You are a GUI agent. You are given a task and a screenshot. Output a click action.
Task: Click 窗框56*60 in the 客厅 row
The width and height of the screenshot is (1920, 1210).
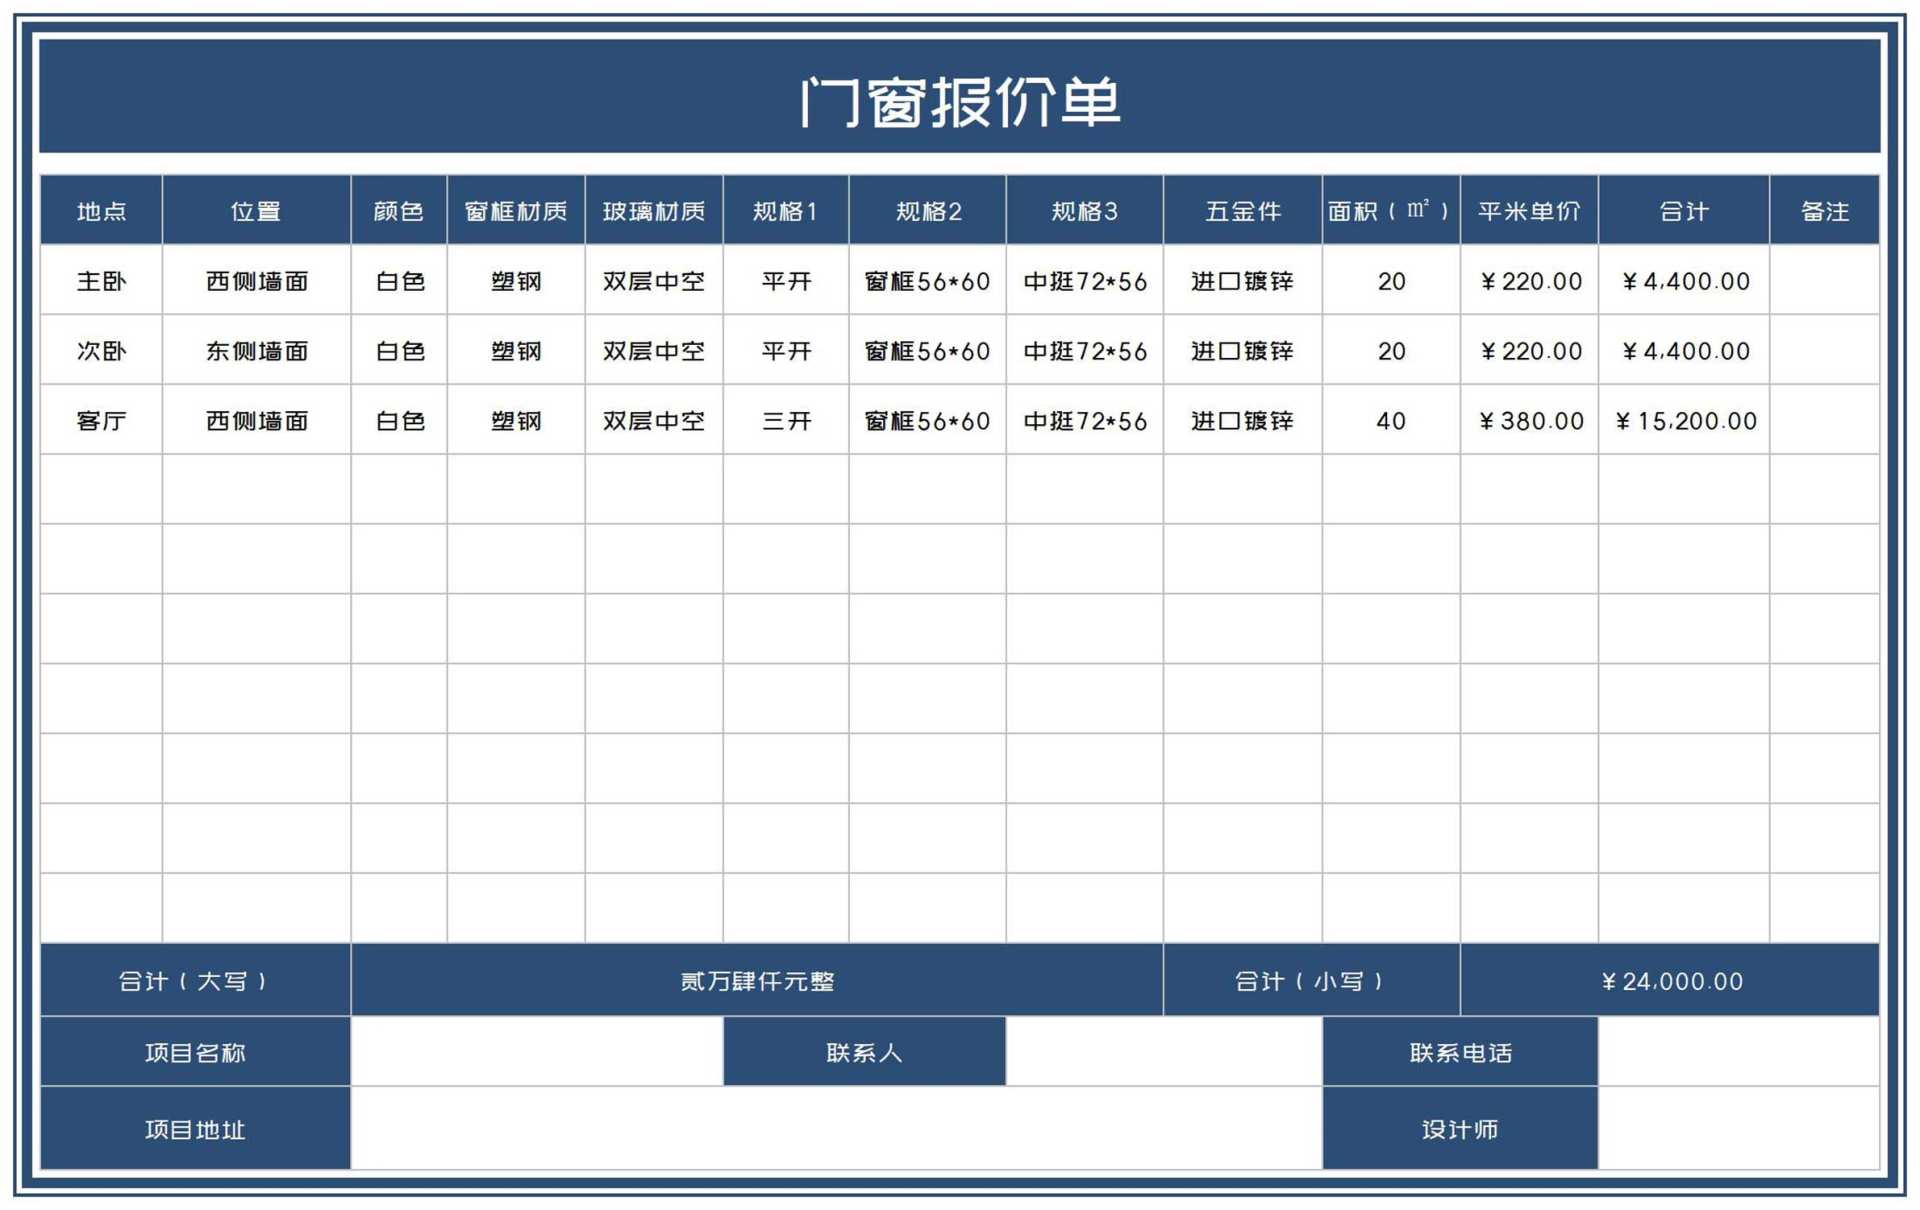click(928, 421)
